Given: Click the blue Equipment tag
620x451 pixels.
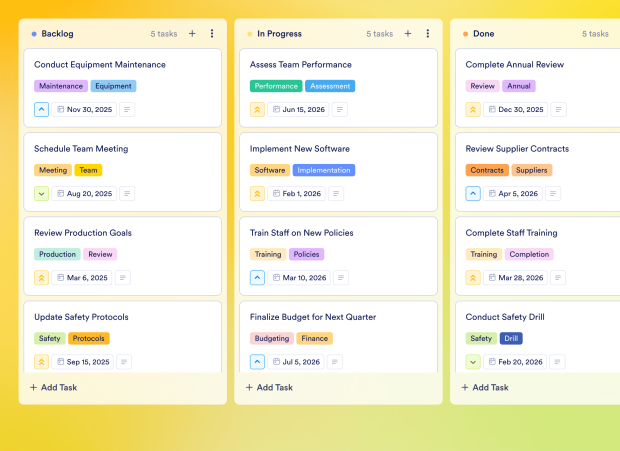Looking at the screenshot, I should [x=113, y=86].
